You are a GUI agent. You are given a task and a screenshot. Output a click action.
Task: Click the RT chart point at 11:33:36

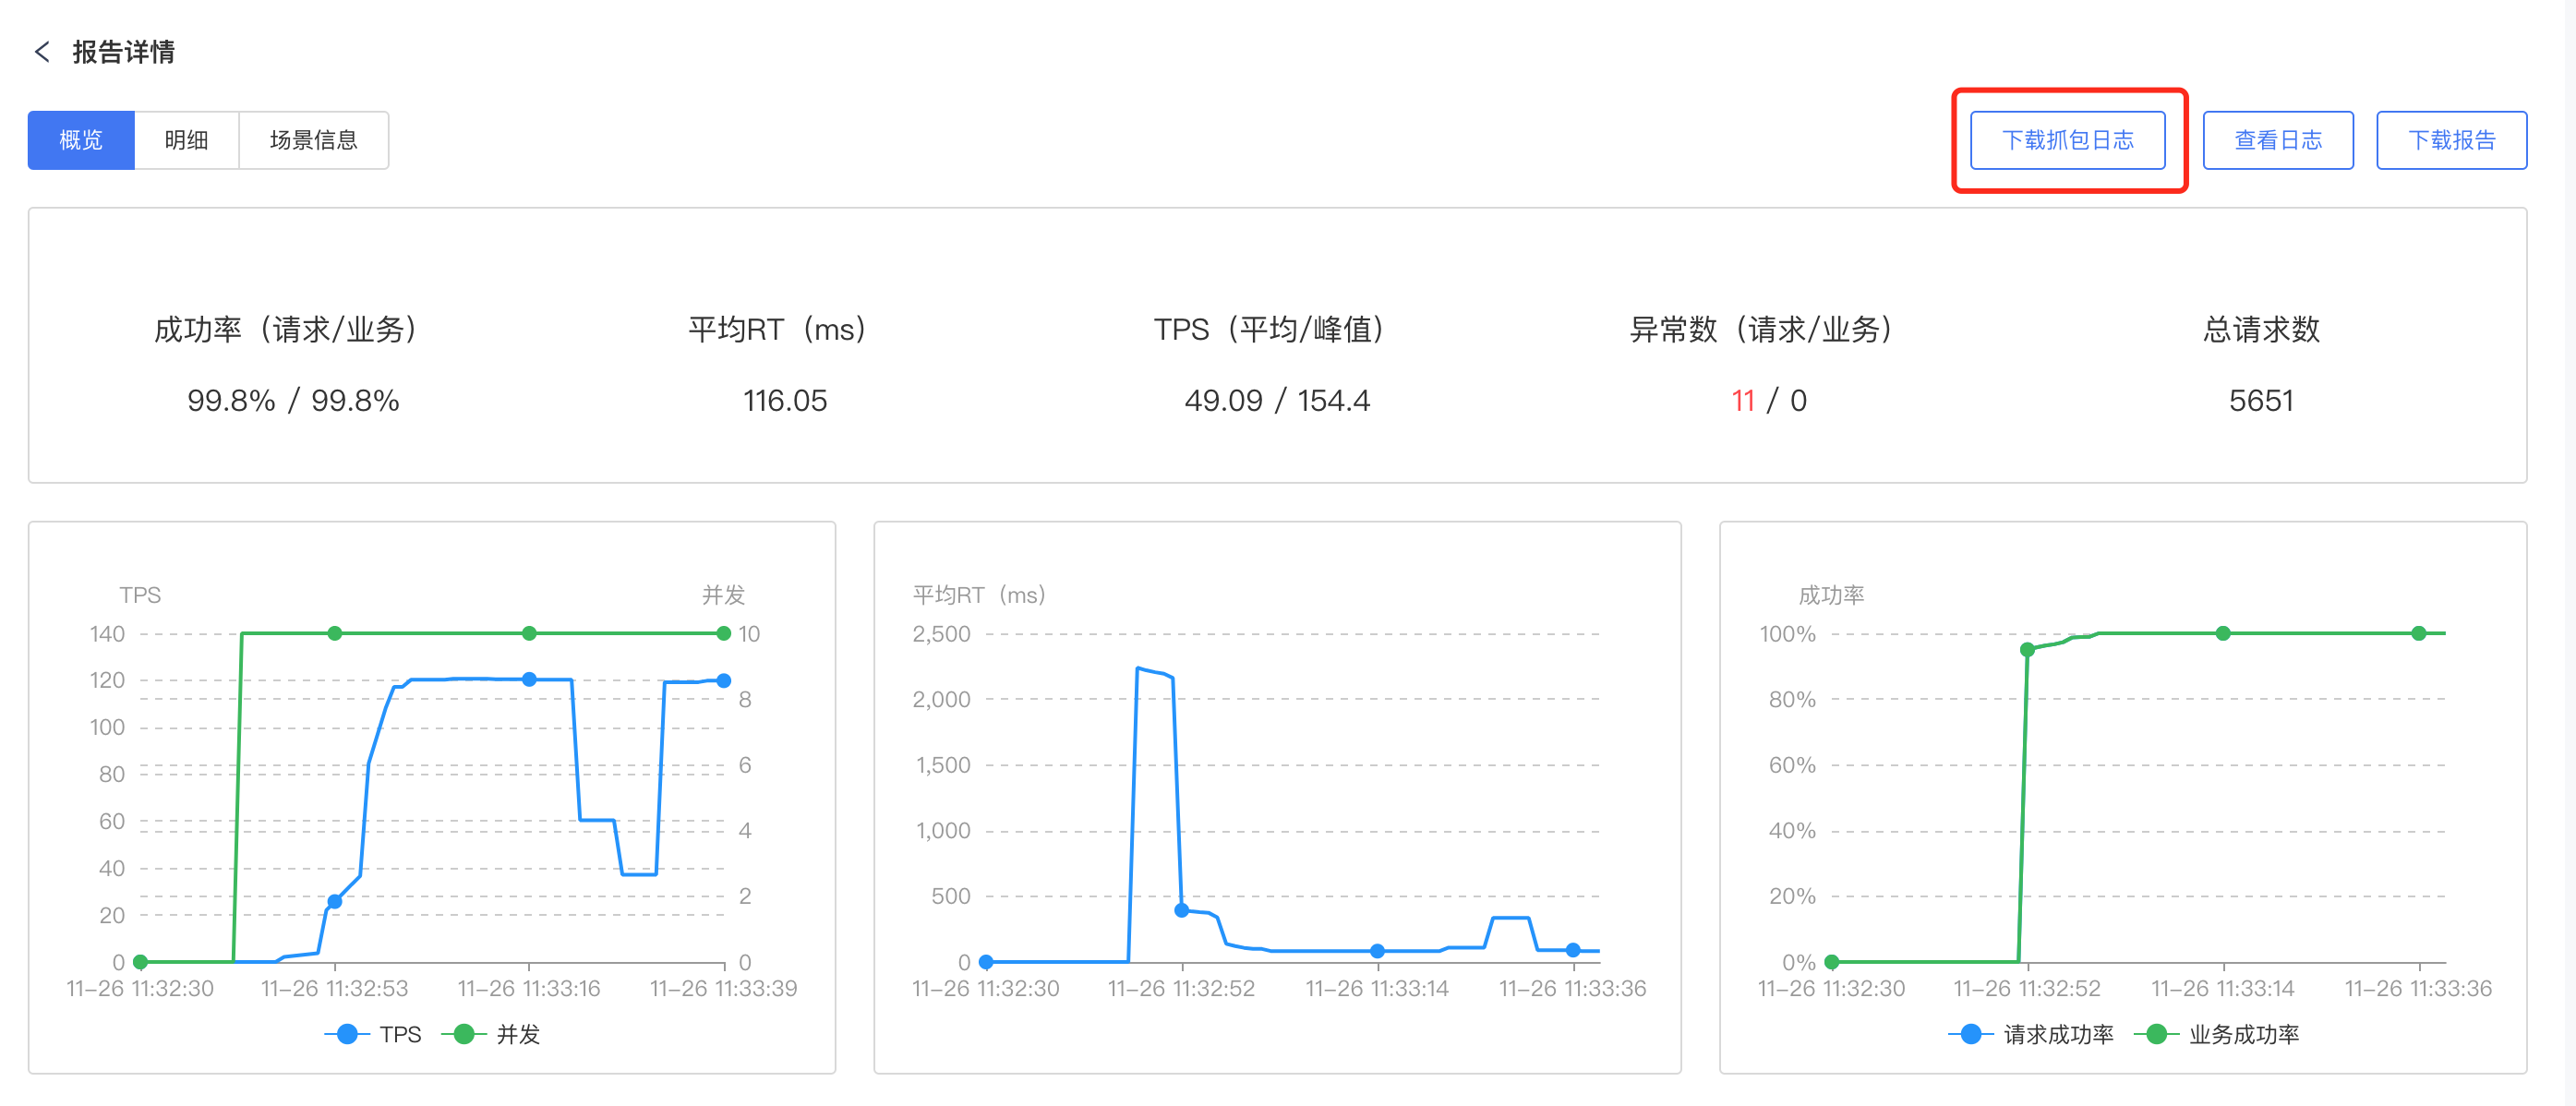[1572, 950]
